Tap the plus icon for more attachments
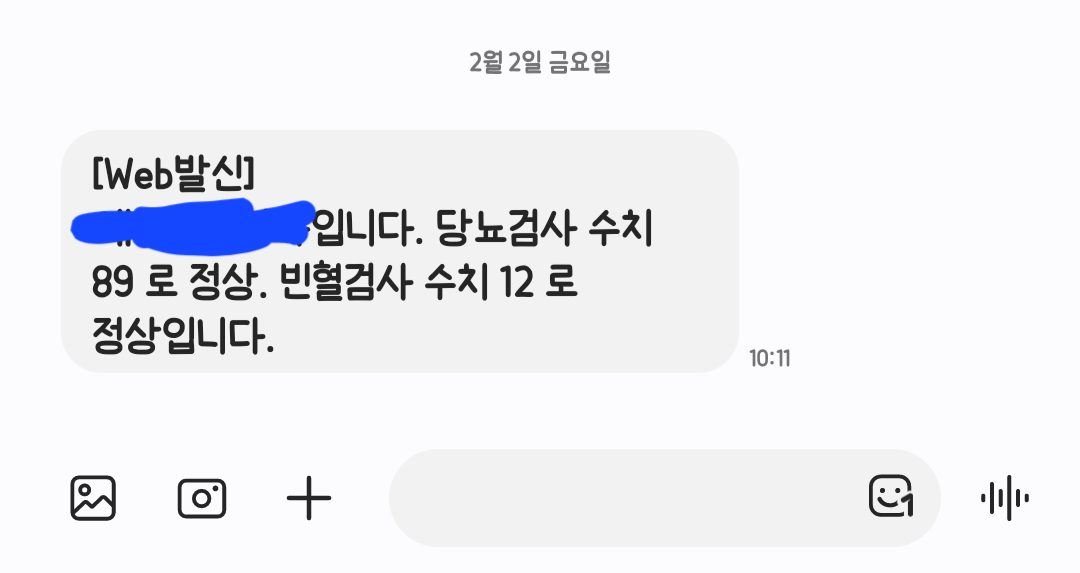This screenshot has height=573, width=1080. click(309, 498)
